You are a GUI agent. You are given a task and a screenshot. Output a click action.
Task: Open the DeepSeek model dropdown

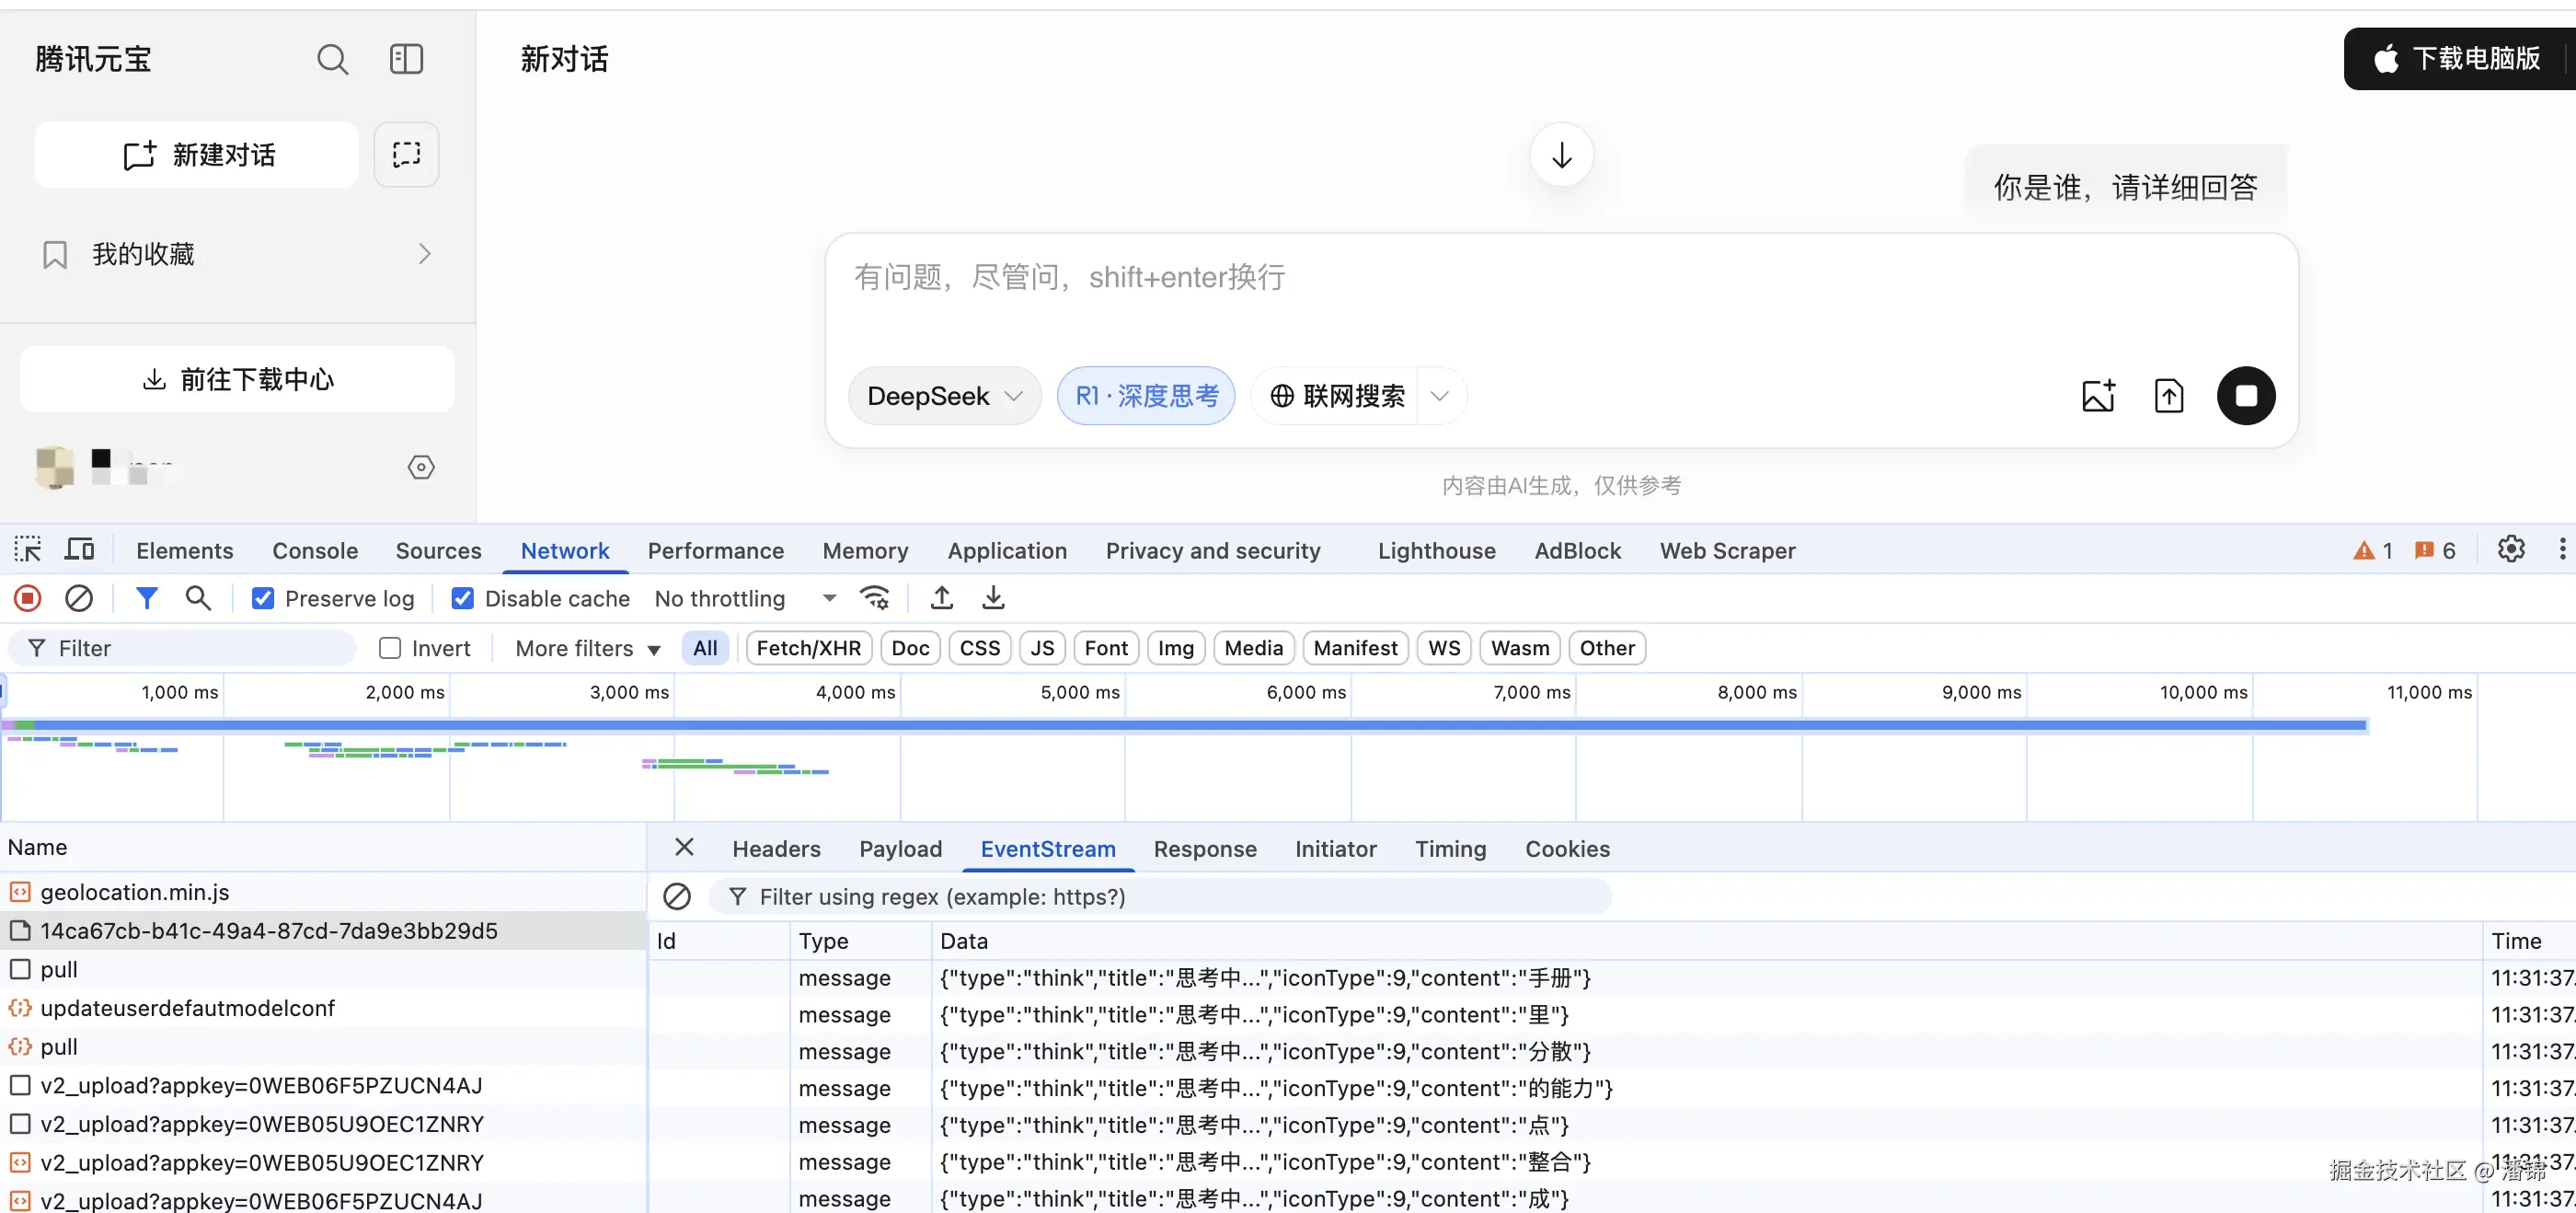944,396
